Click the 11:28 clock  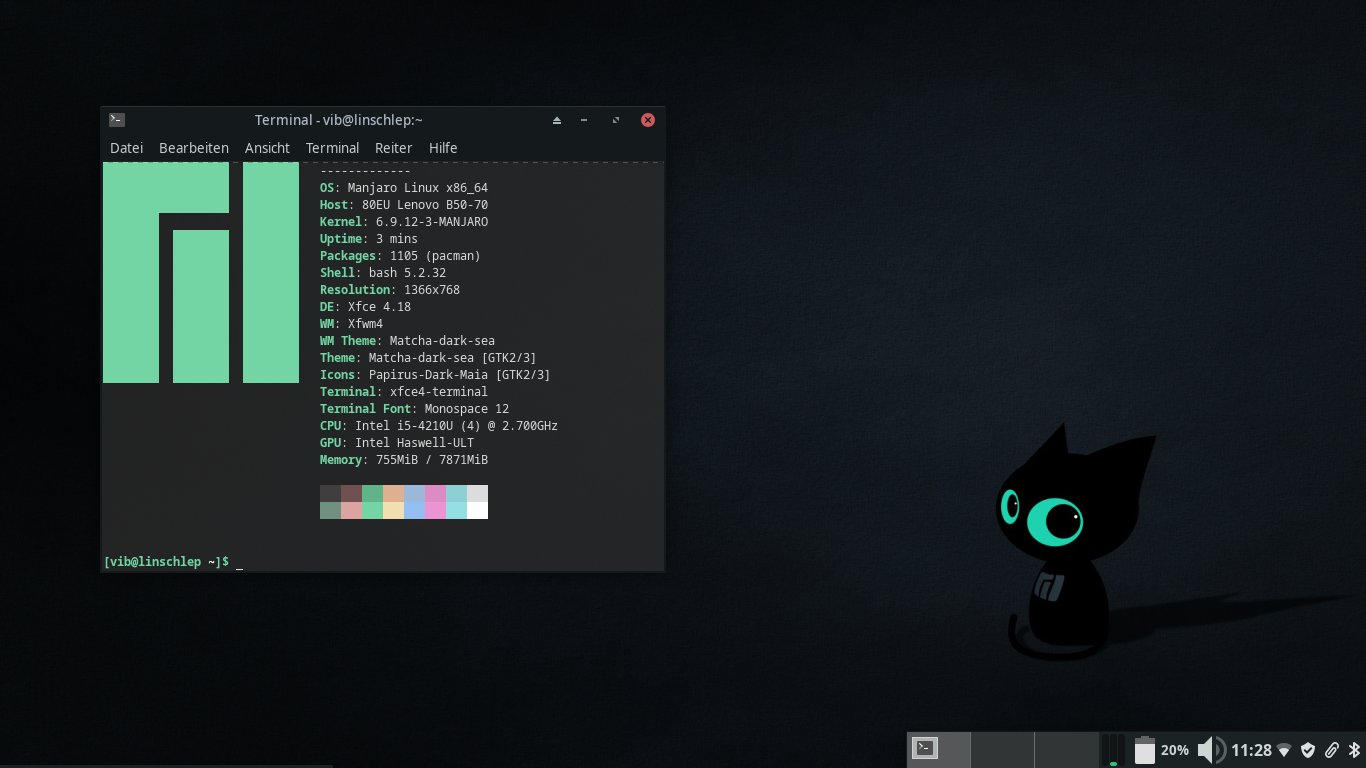pyautogui.click(x=1251, y=750)
